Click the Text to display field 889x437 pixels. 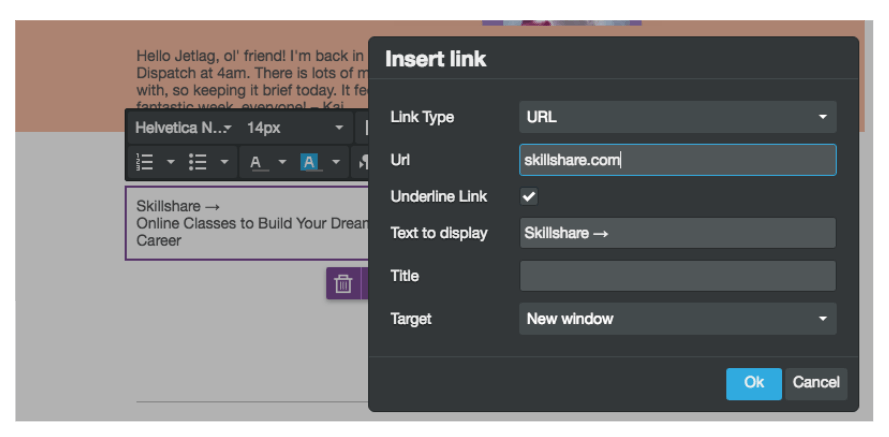677,233
